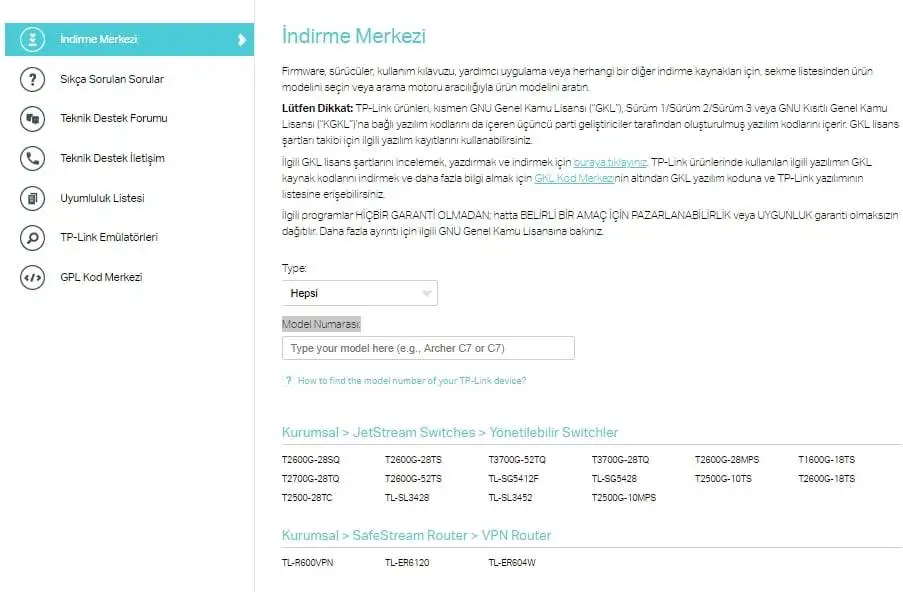Viewport: 903px width, 592px height.
Task: Click the 'buraya tıklayınız' link
Action: point(610,162)
